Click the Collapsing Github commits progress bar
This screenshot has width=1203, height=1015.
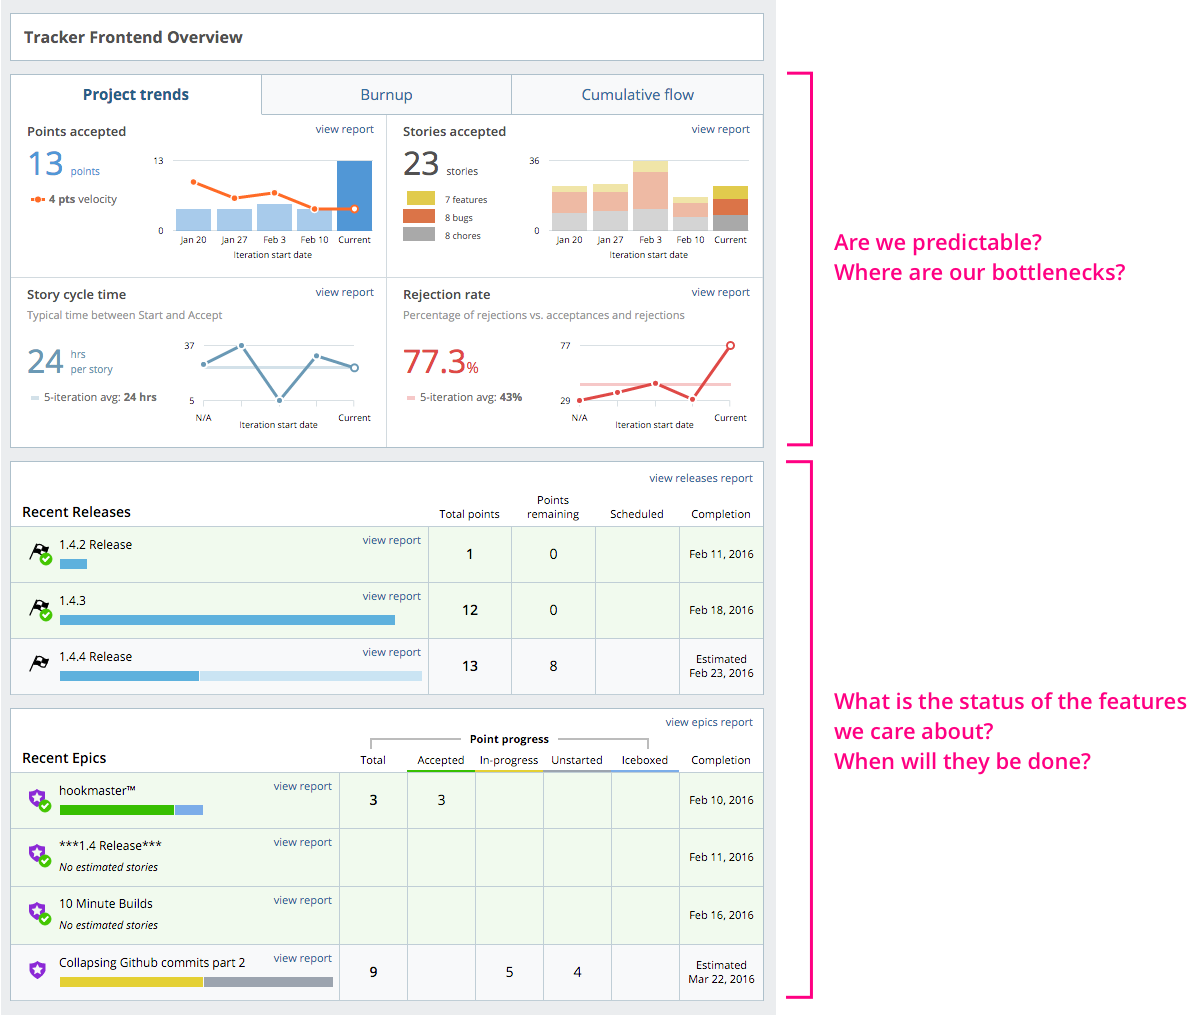[x=196, y=982]
